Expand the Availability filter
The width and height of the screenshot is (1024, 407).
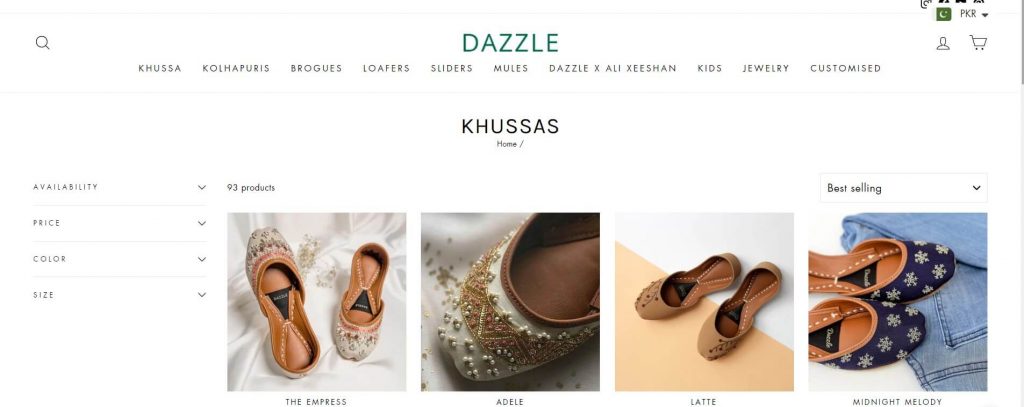120,187
